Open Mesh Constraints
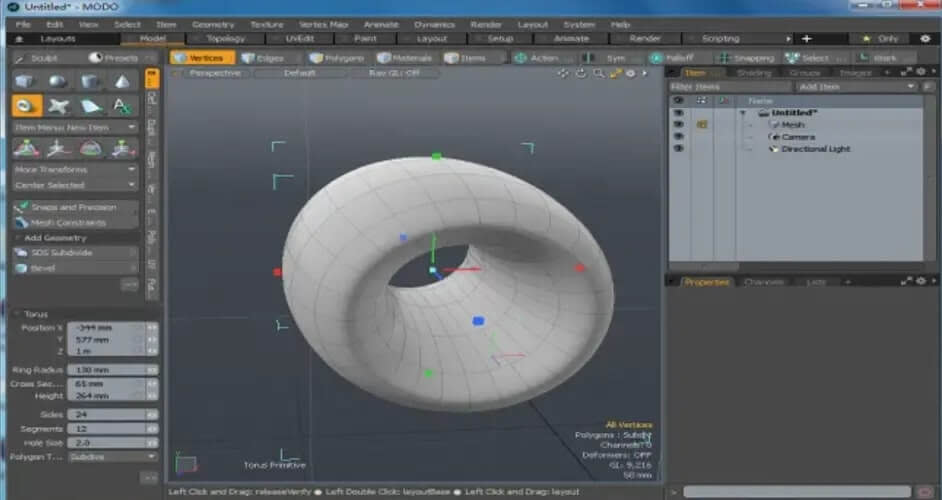Image resolution: width=942 pixels, height=500 pixels. click(x=75, y=222)
